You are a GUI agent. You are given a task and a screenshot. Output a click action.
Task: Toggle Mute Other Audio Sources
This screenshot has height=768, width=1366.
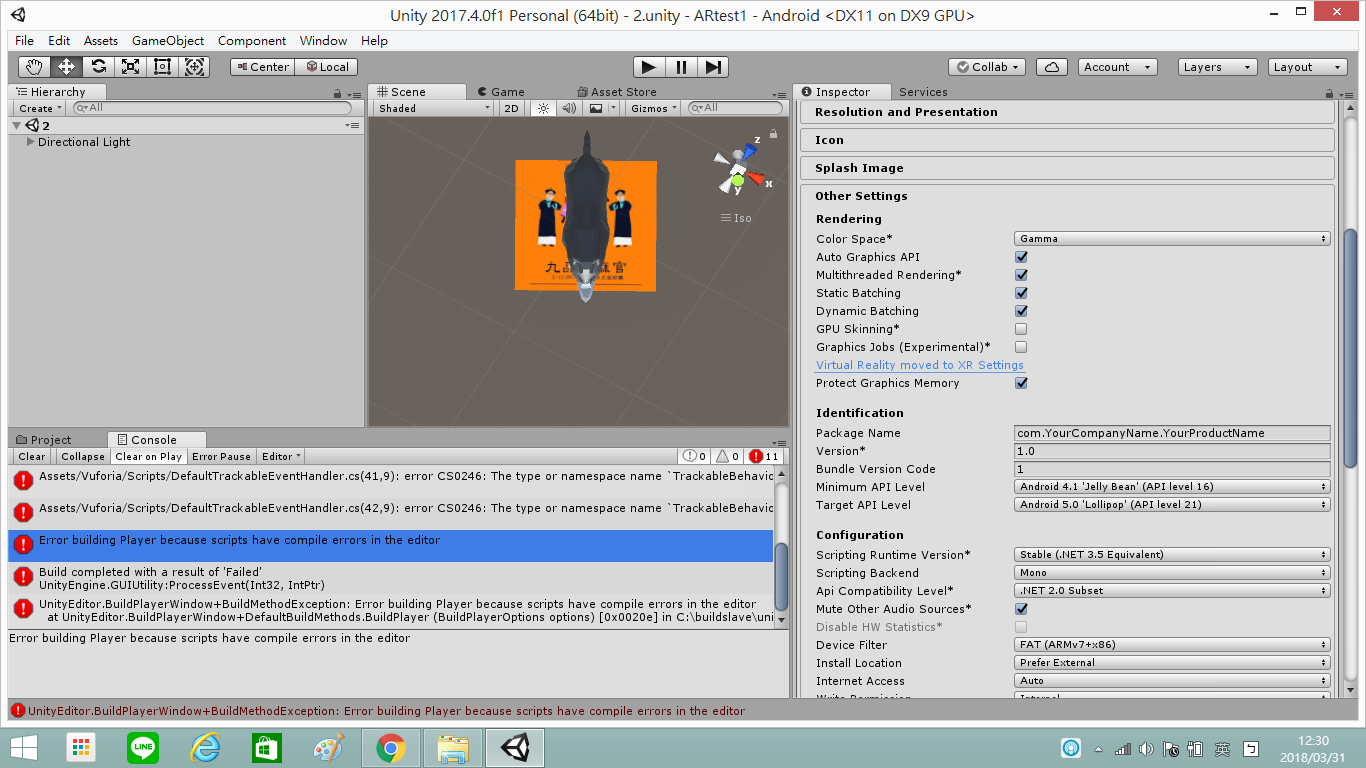1021,609
